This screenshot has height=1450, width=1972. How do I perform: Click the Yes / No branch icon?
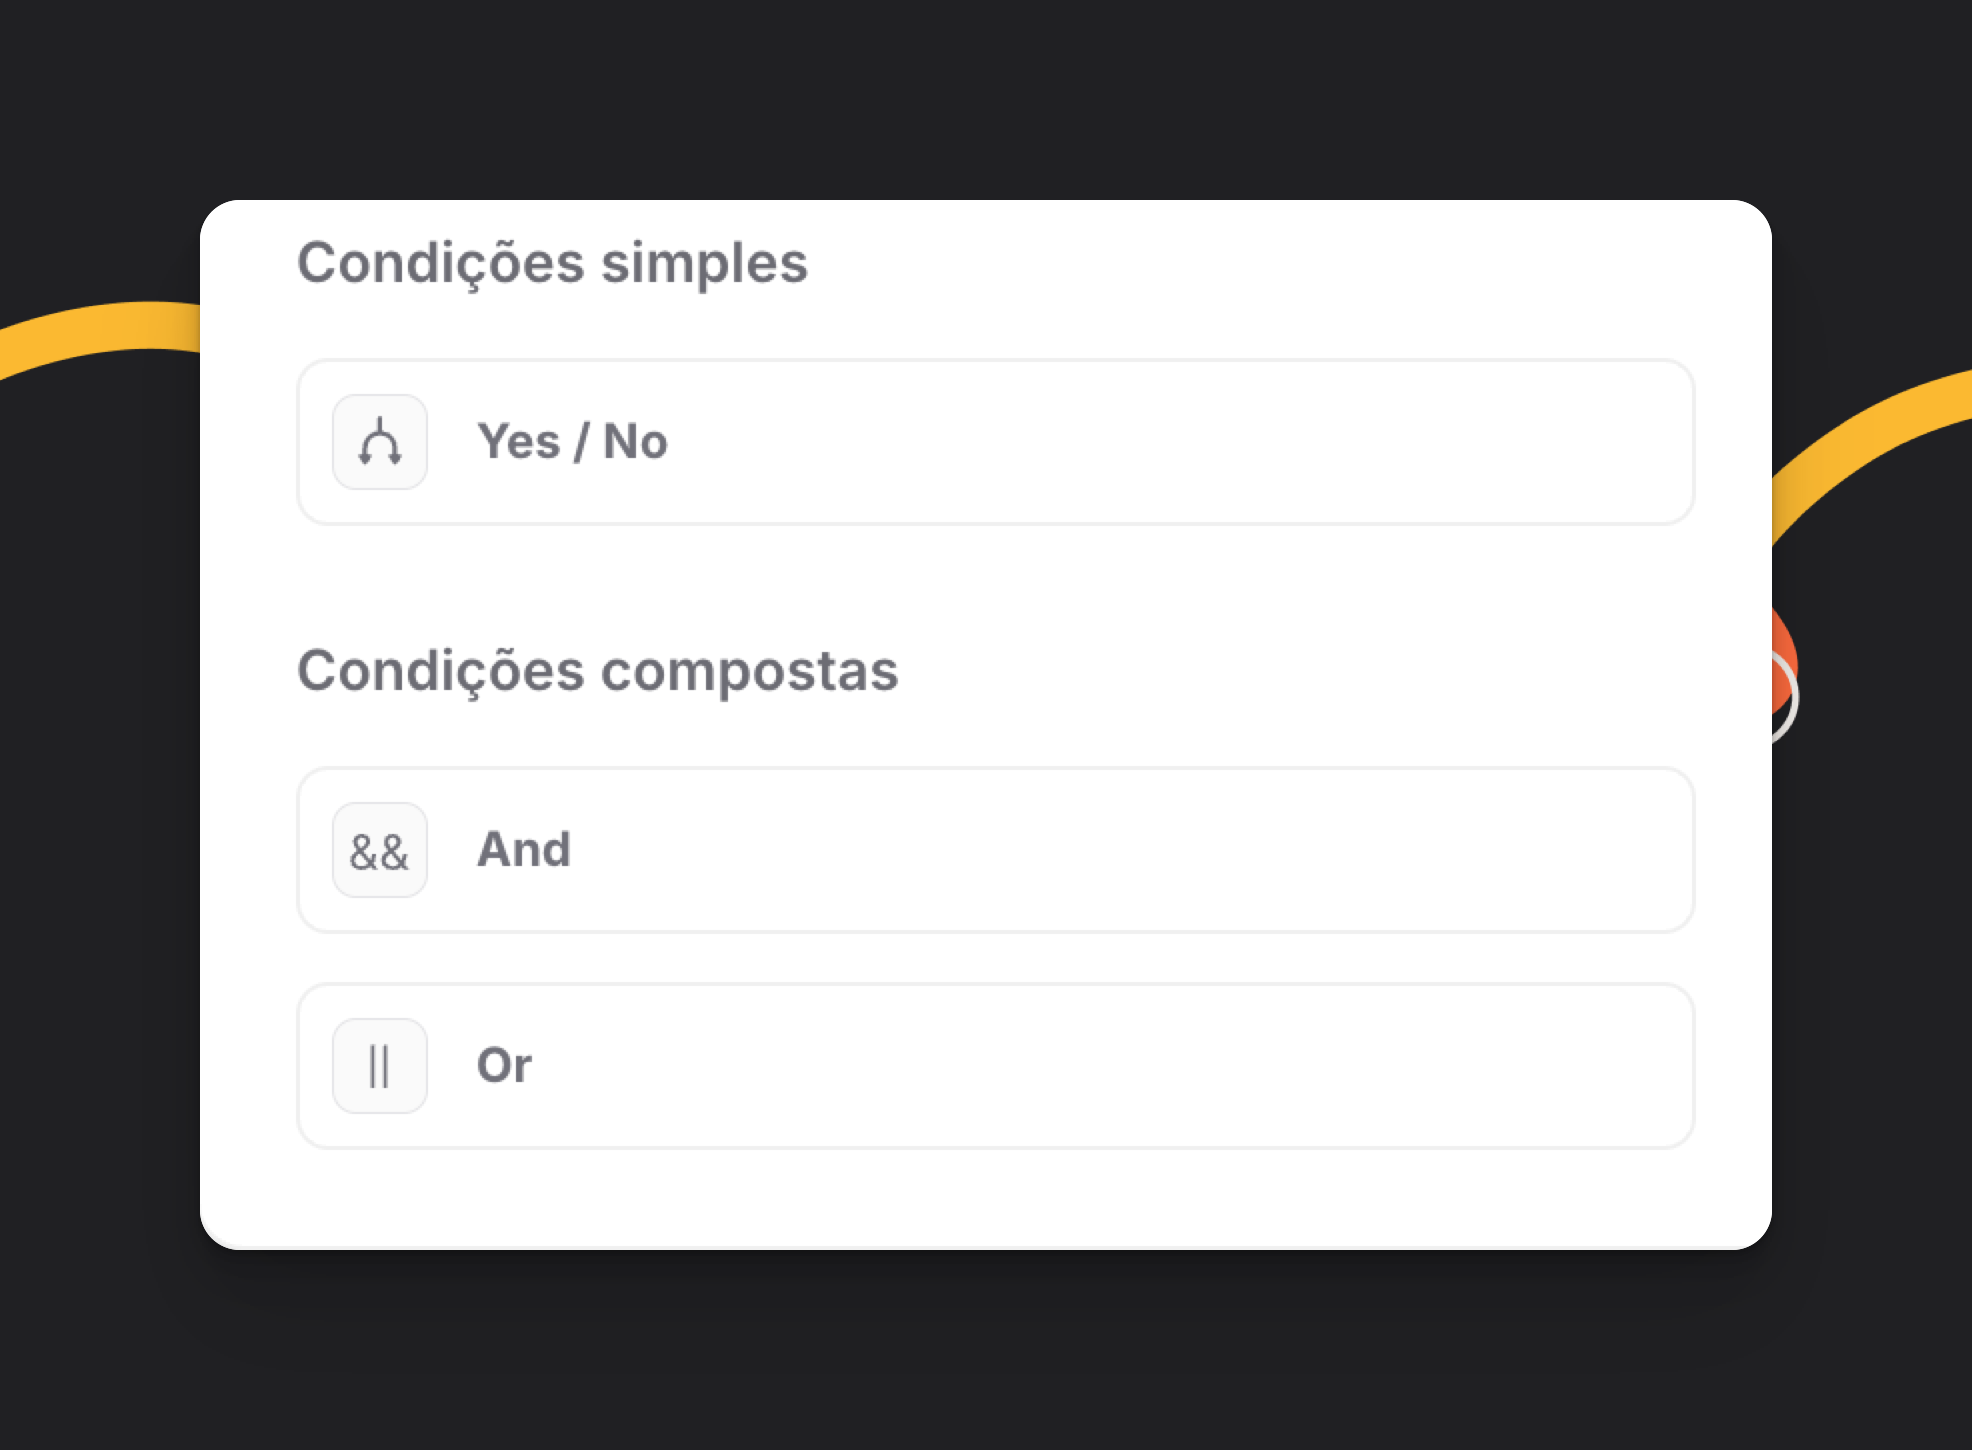tap(380, 442)
